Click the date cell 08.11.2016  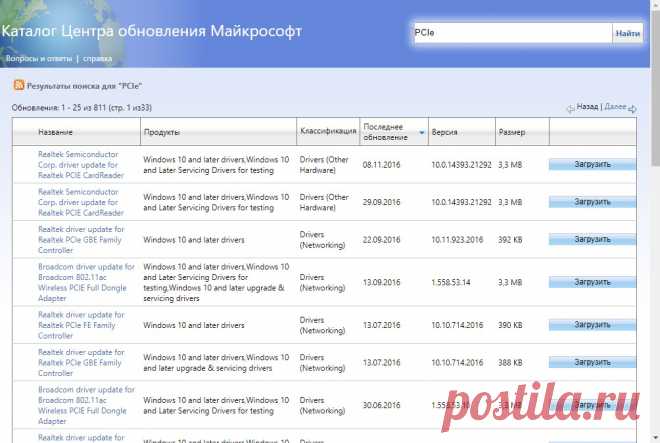pyautogui.click(x=381, y=165)
